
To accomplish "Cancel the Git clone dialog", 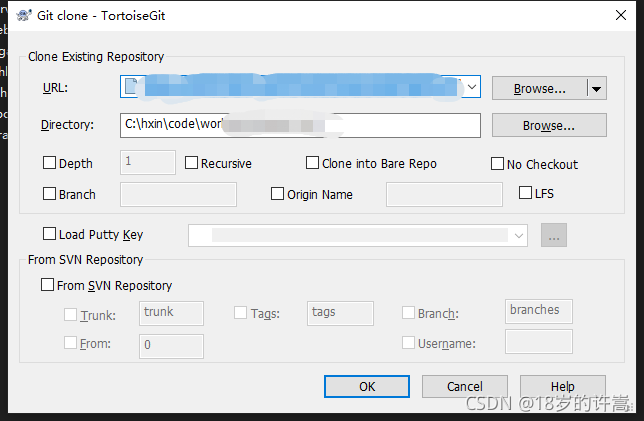I will pyautogui.click(x=465, y=386).
